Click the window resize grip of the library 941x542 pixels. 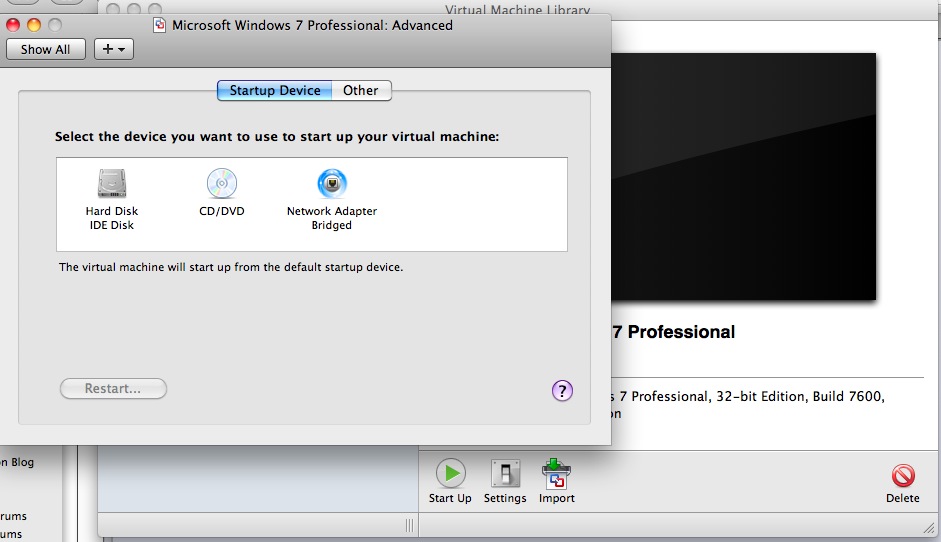(x=929, y=528)
